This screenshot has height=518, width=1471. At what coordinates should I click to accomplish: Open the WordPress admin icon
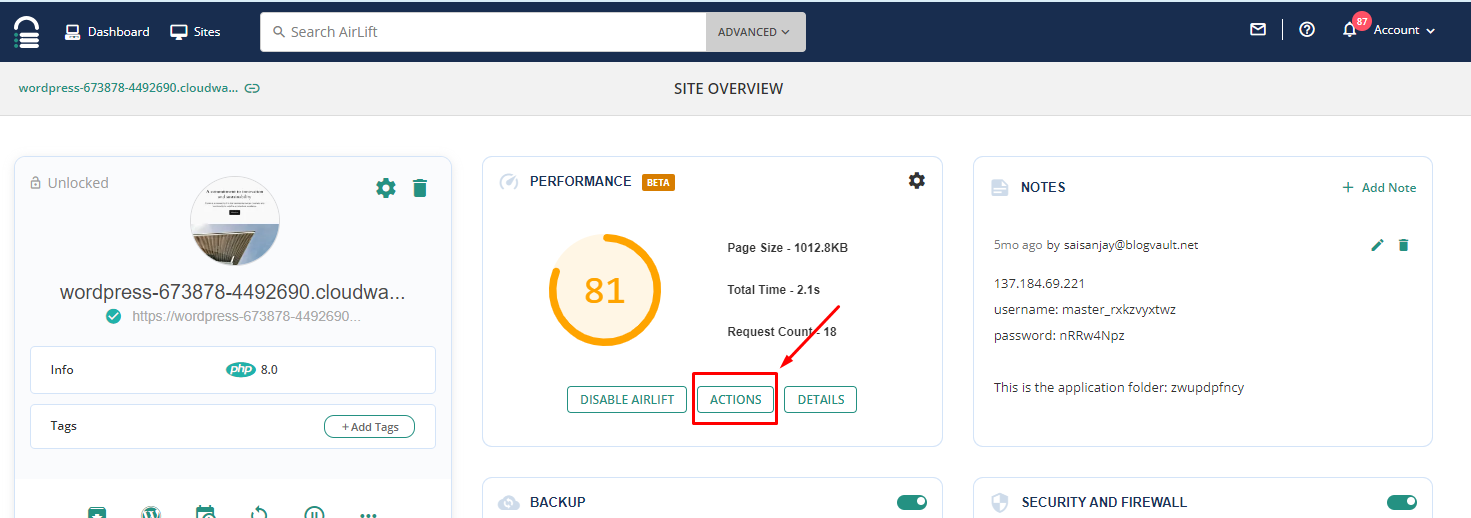tap(150, 512)
